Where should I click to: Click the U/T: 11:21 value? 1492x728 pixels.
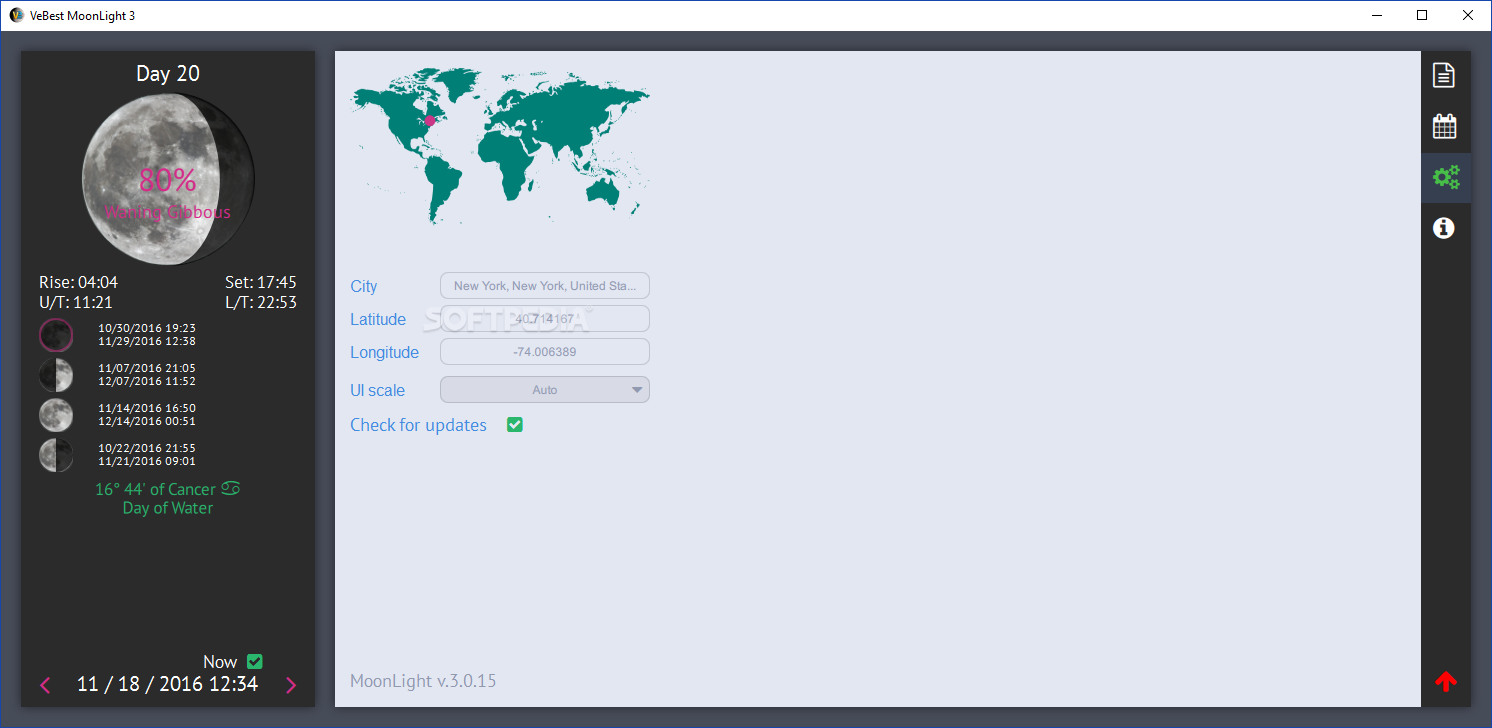[x=76, y=302]
